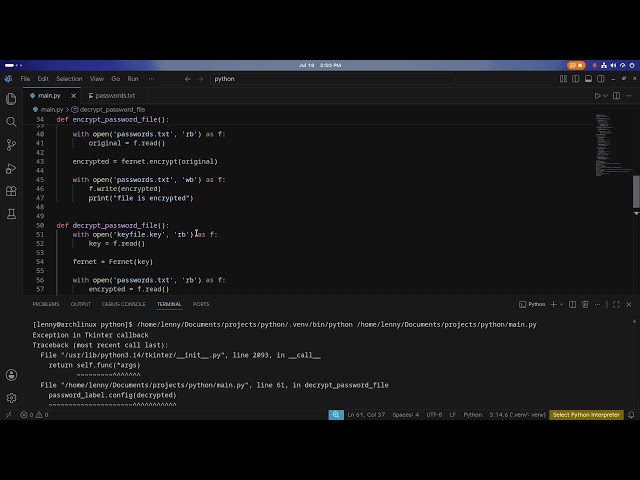
Task: Switch to the main.py editor tab
Action: pyautogui.click(x=49, y=96)
